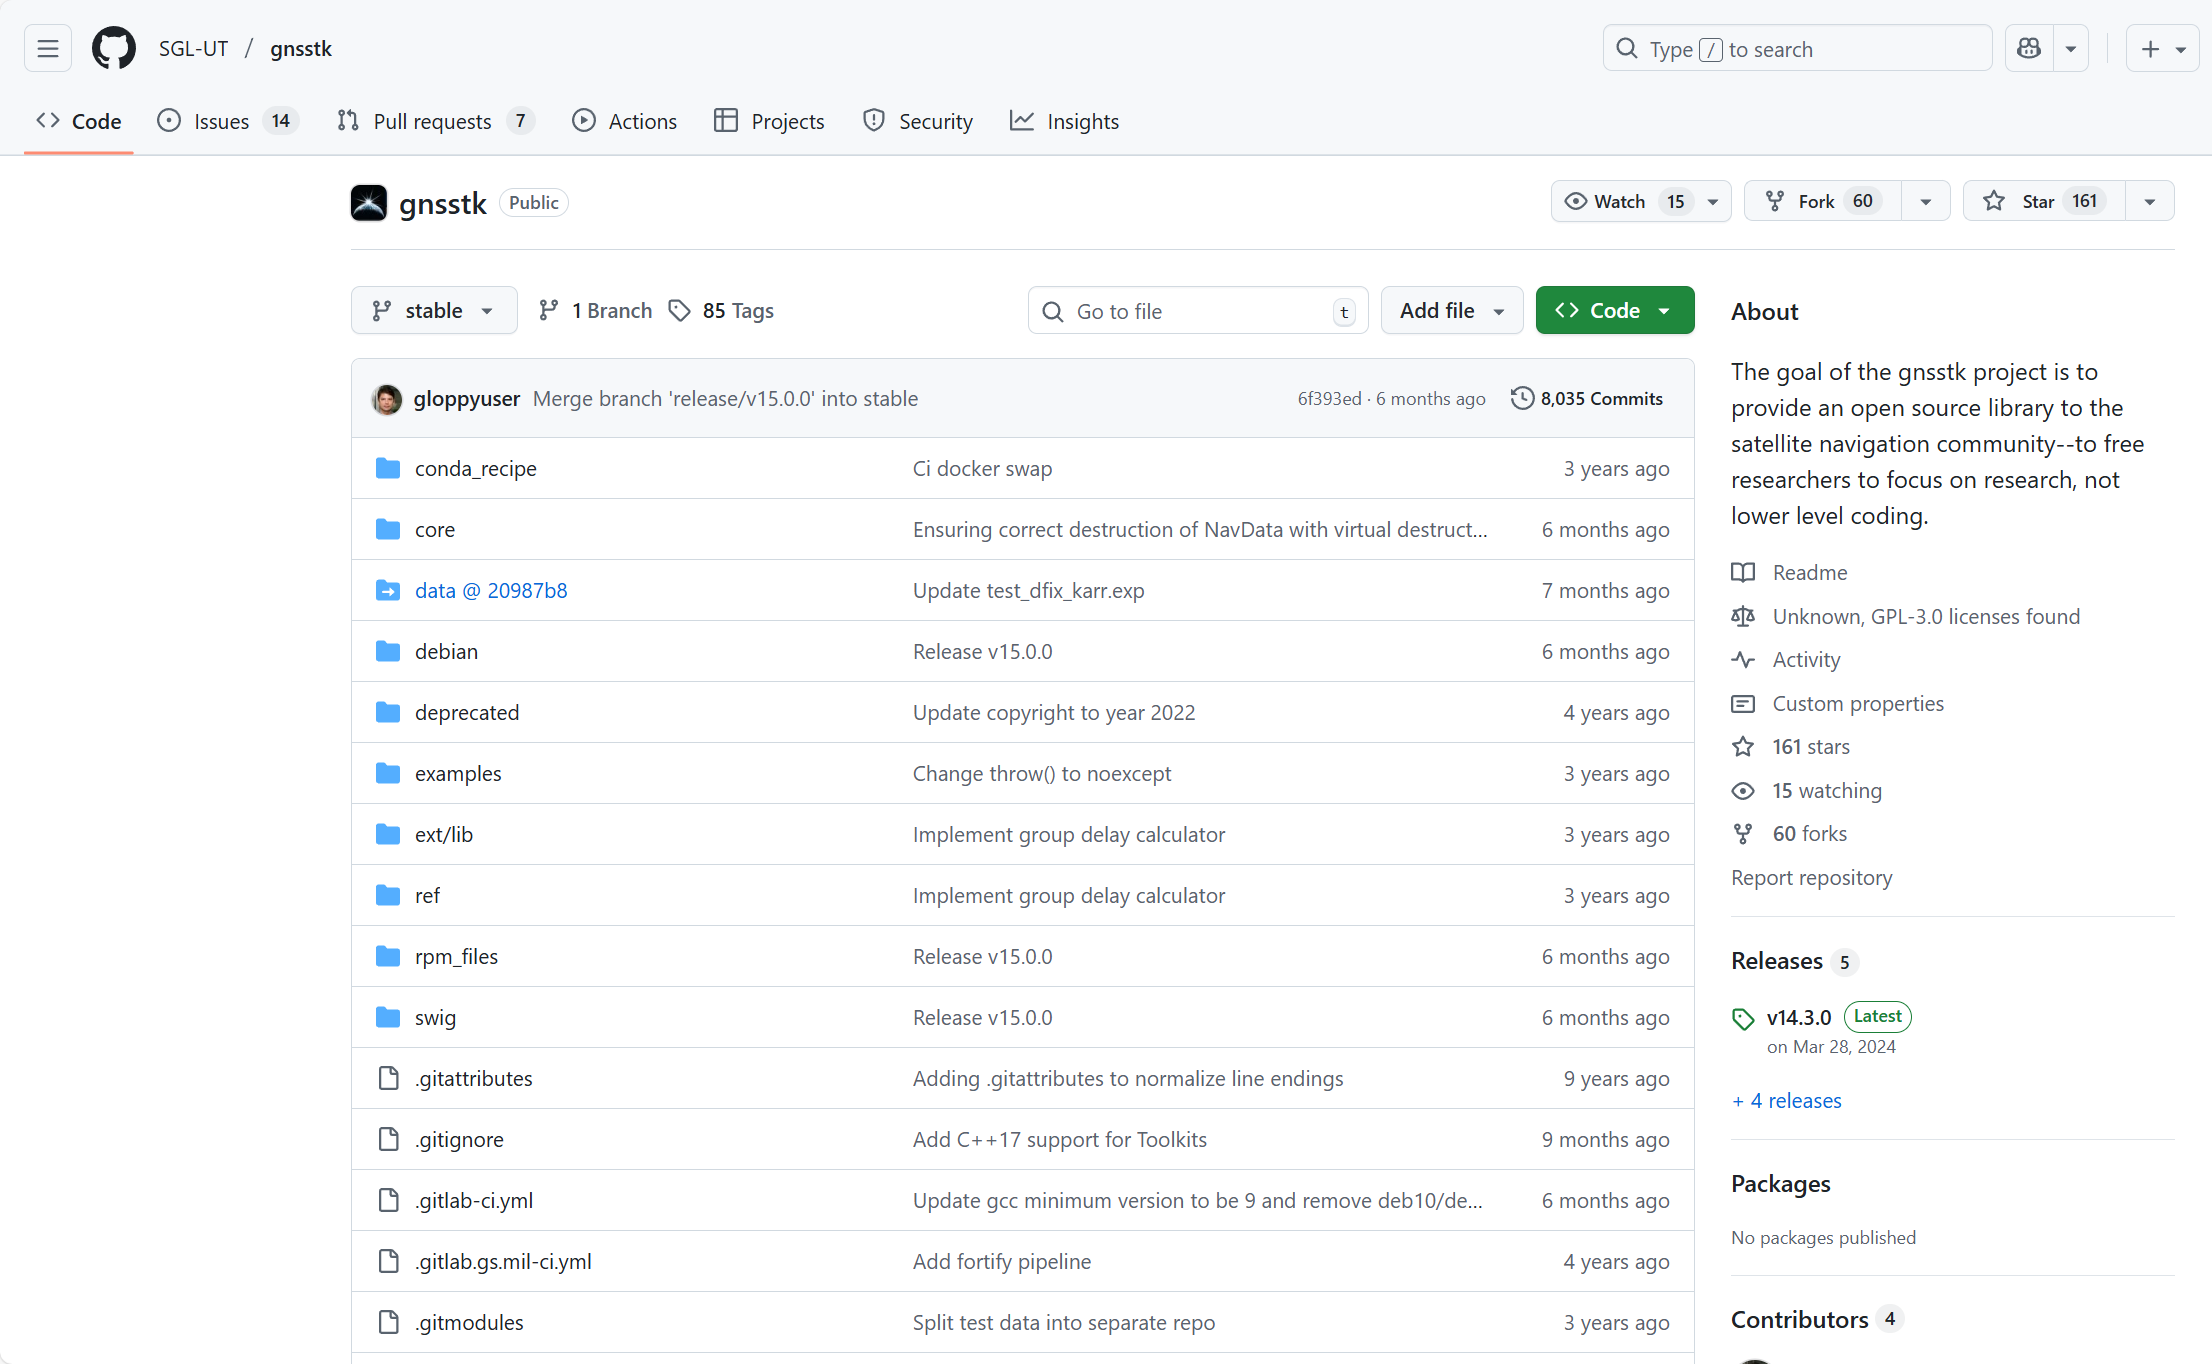Screen dimensions: 2212x1364
Task: Open the Add file dropdown
Action: [1451, 311]
